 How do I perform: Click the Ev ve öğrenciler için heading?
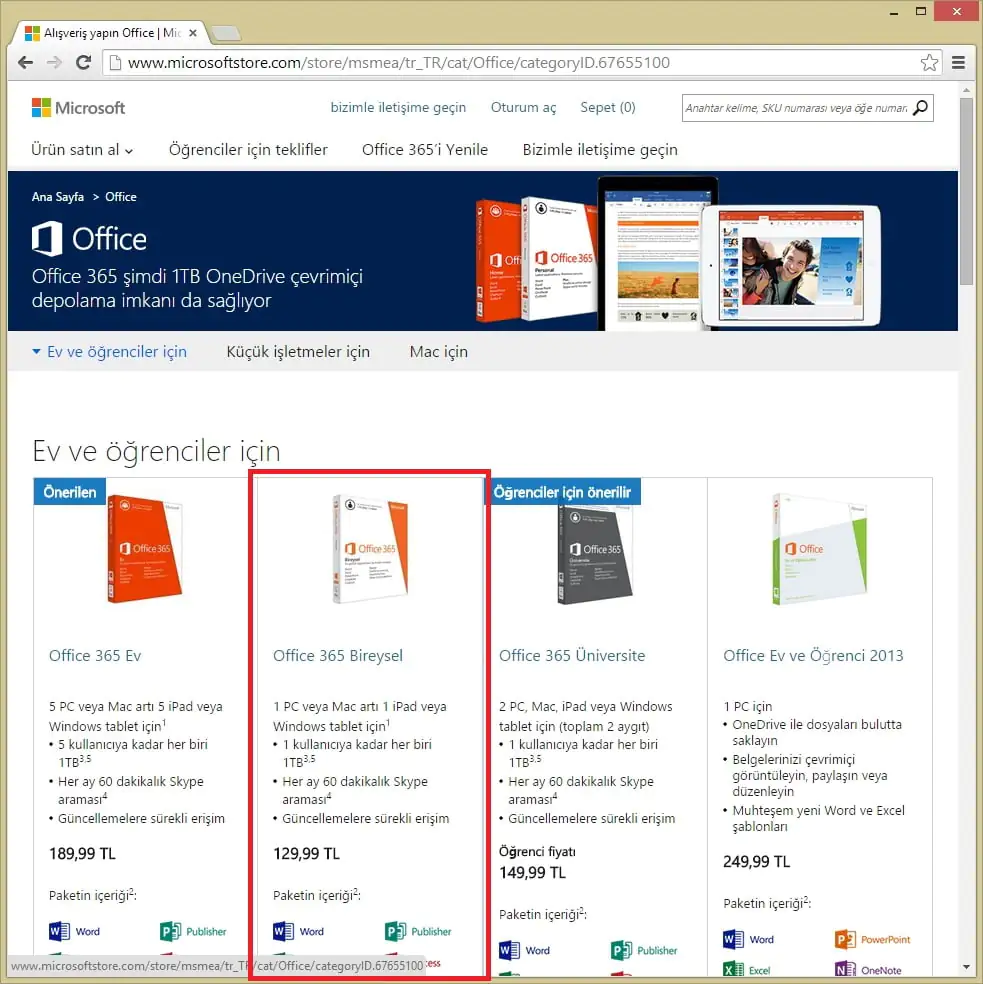tap(156, 451)
